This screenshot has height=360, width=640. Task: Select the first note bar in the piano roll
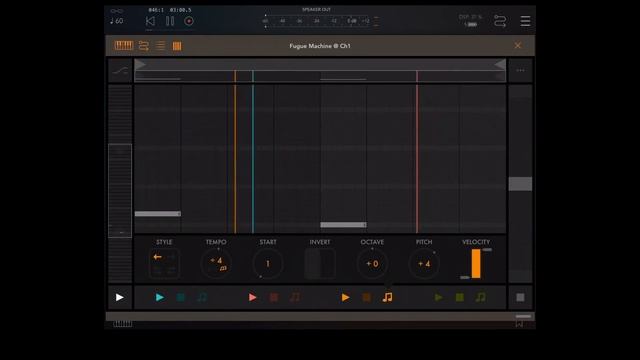[158, 214]
